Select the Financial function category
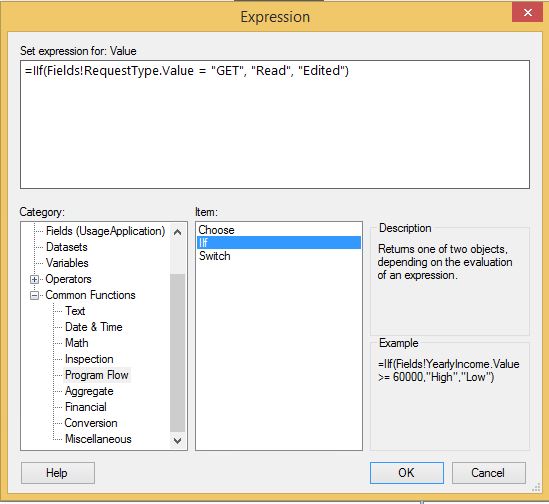The image size is (549, 504). pyautogui.click(x=85, y=407)
